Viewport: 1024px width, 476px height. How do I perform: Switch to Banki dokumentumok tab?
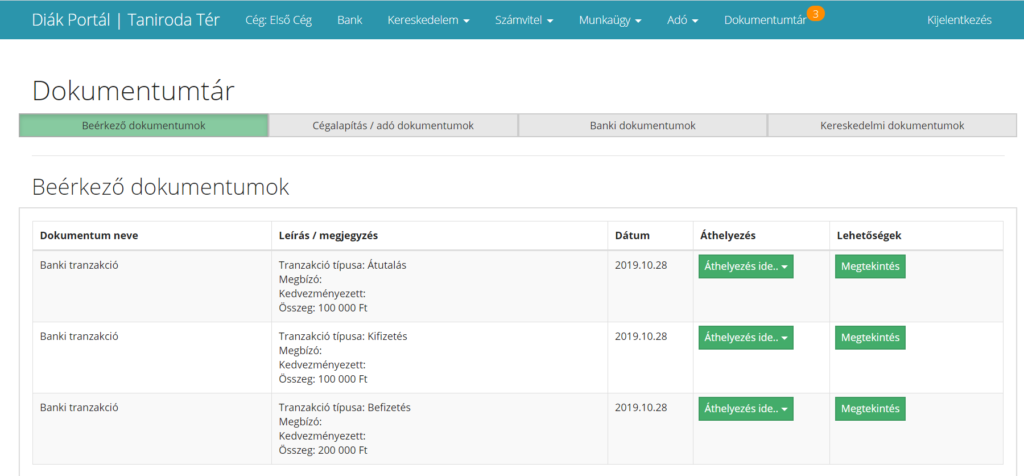pyautogui.click(x=642, y=126)
